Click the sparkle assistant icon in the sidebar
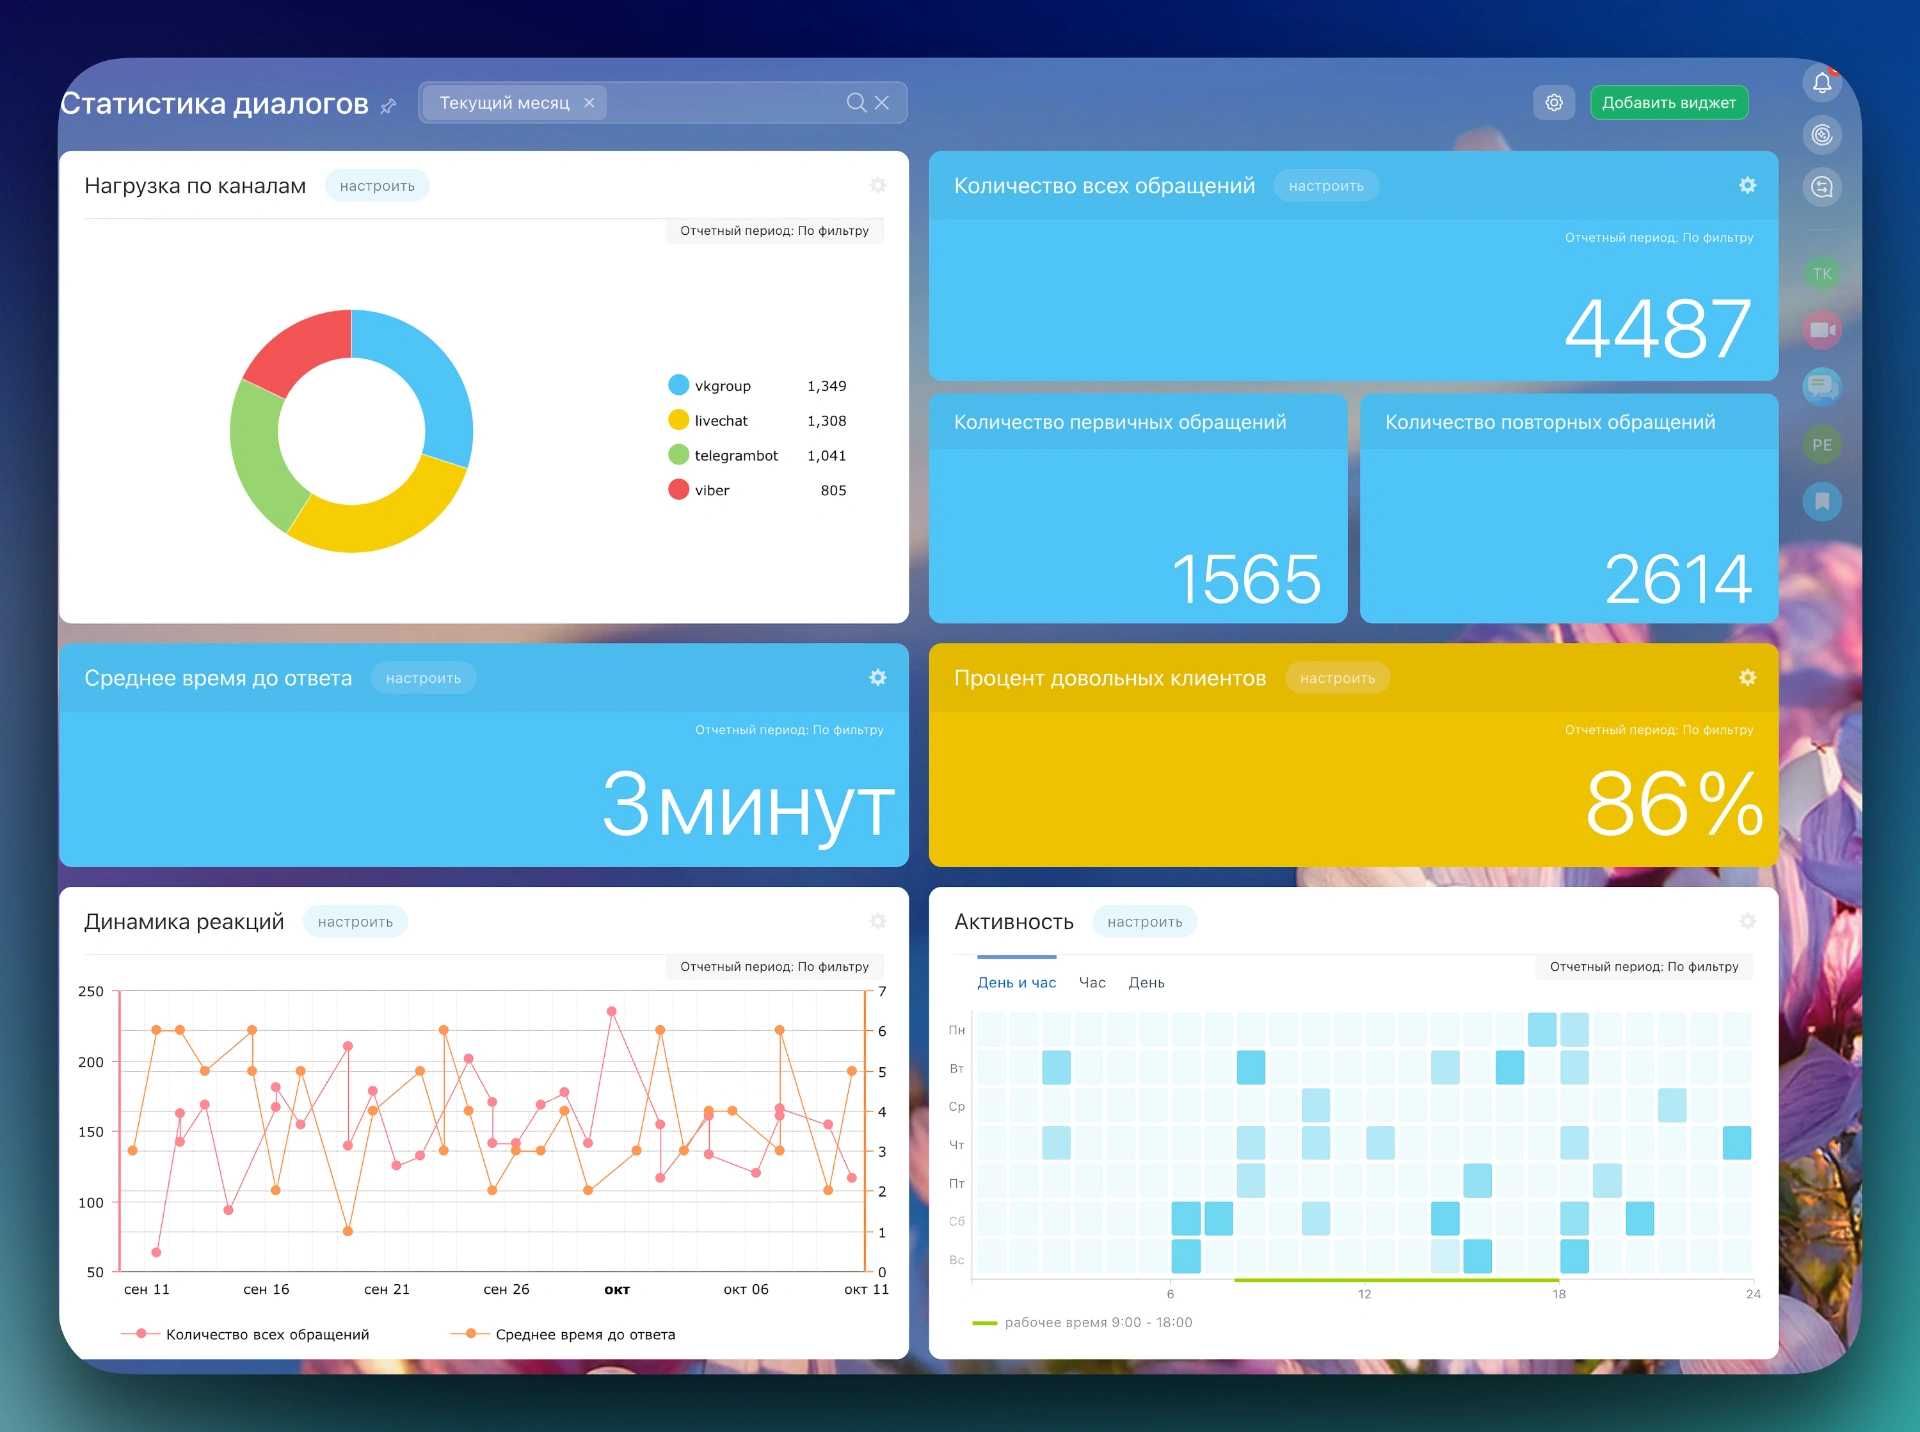 tap(1822, 135)
